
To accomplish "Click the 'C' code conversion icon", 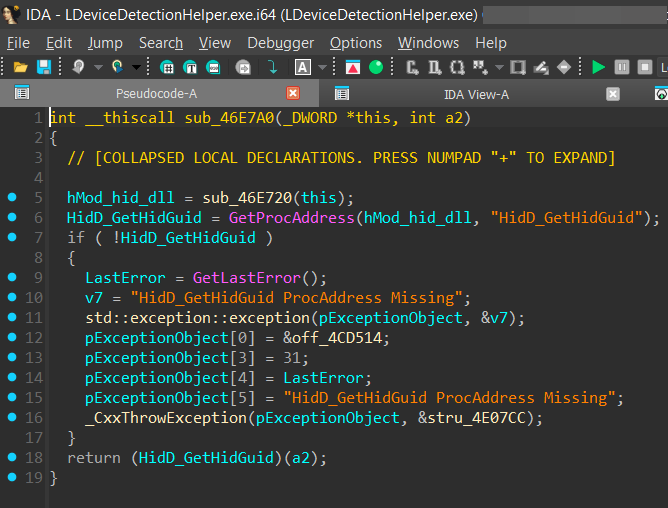I will (412, 67).
